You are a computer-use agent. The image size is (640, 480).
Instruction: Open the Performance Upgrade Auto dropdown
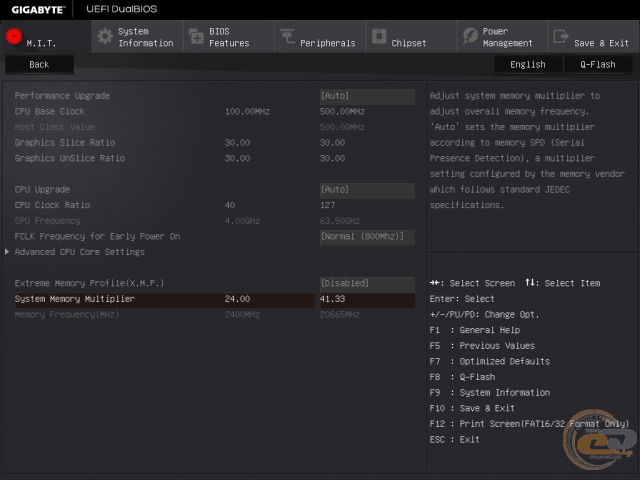(366, 96)
